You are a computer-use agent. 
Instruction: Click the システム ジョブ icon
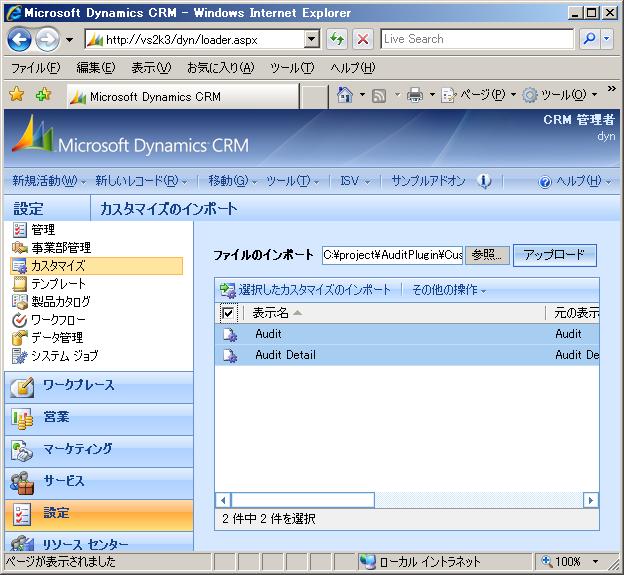pos(20,356)
